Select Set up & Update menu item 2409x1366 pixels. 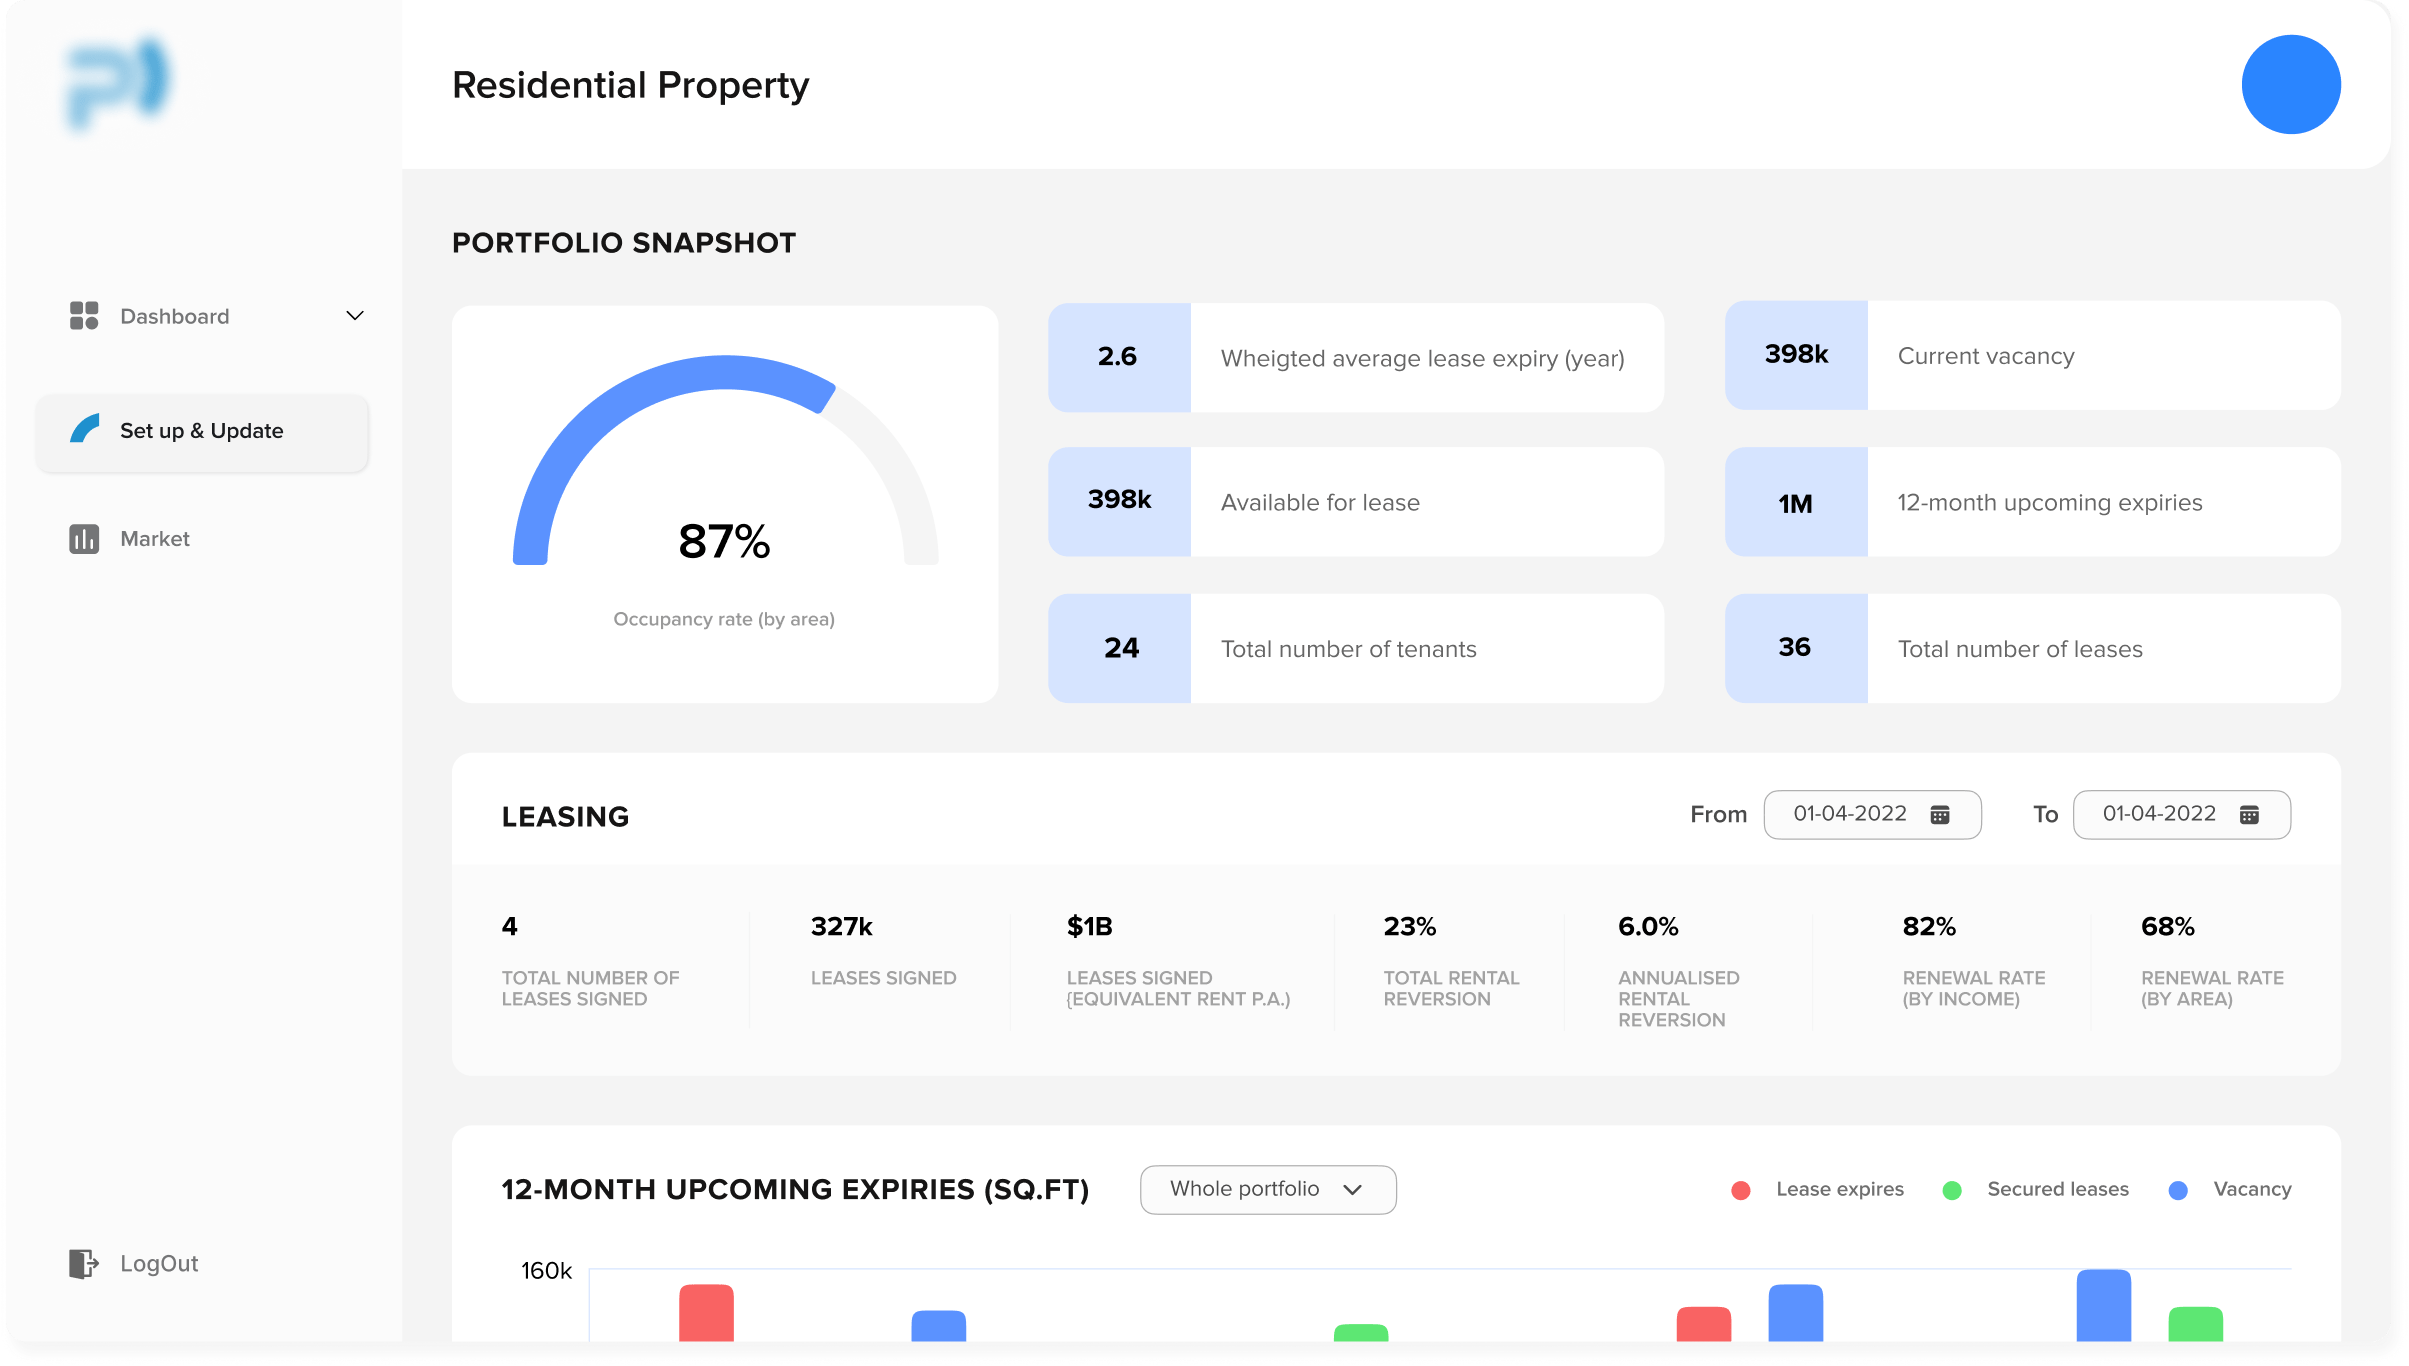[x=202, y=431]
